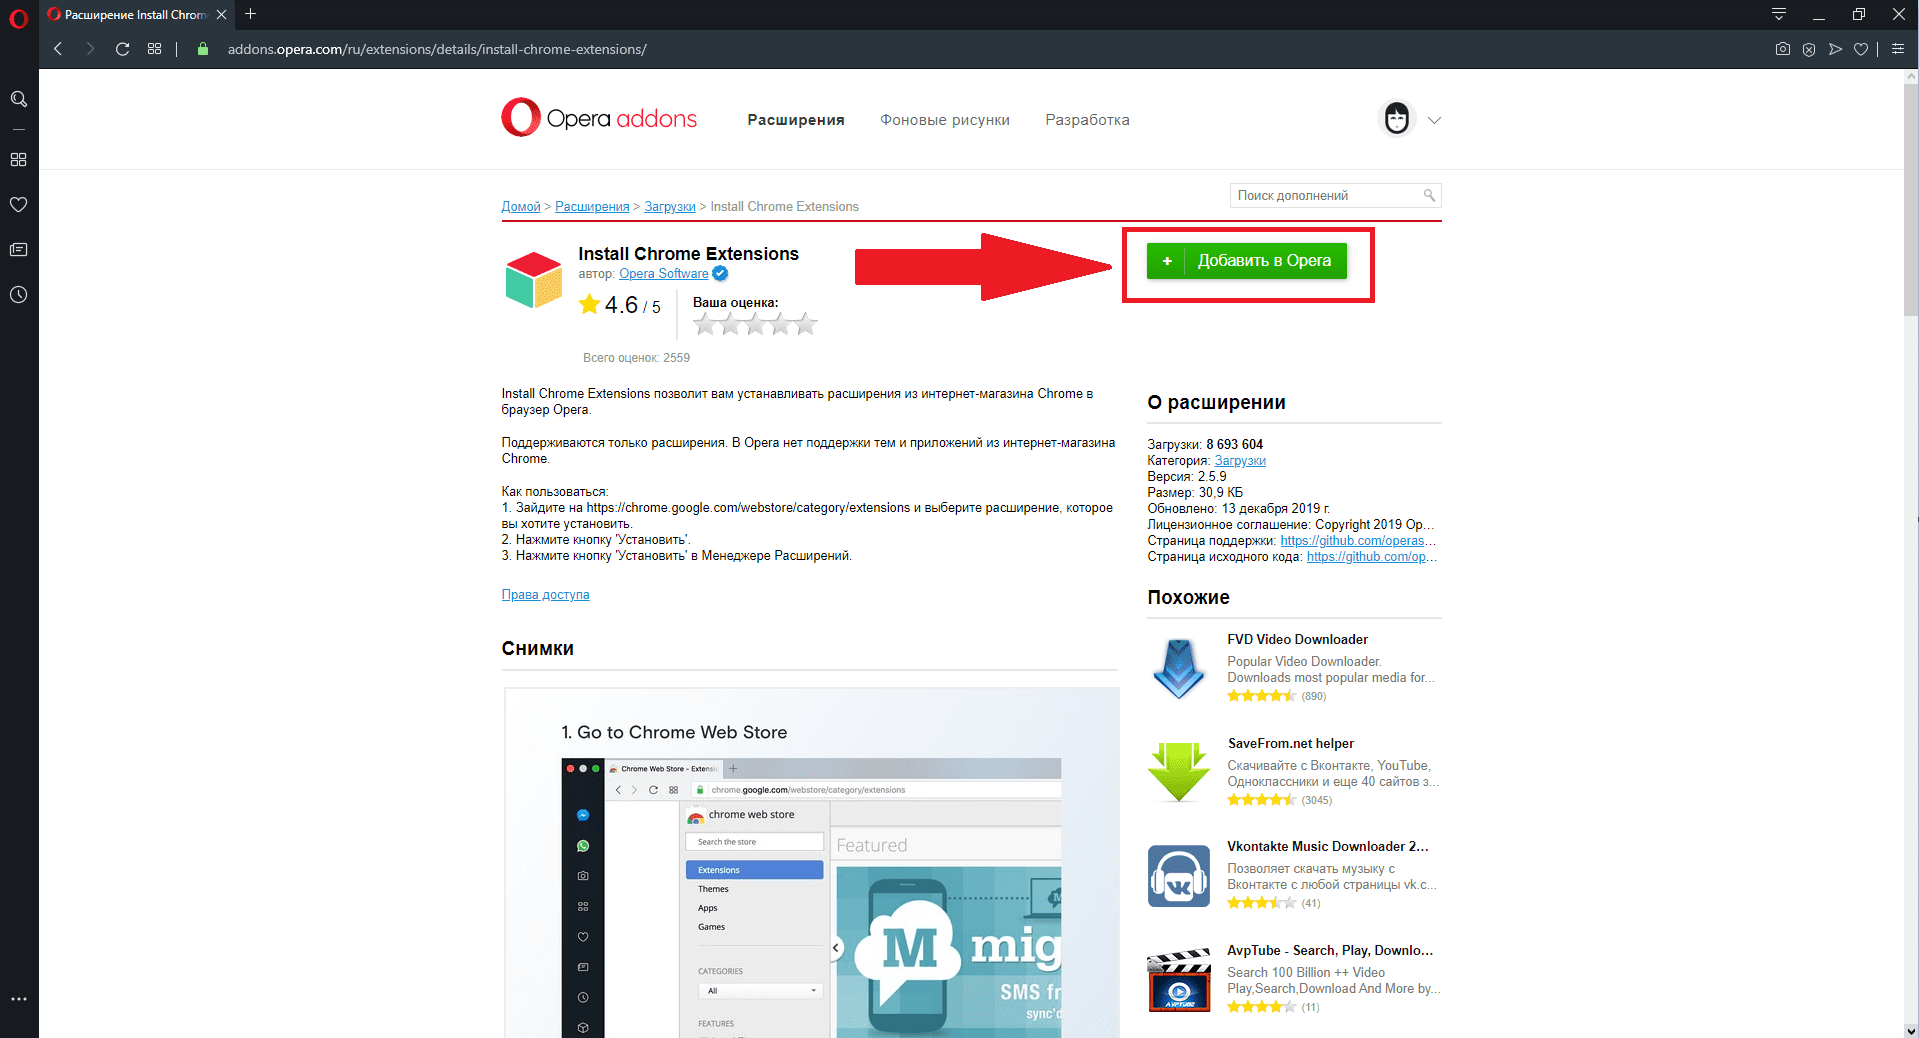Go to the Разработка section
The height and width of the screenshot is (1038, 1919).
tap(1087, 120)
